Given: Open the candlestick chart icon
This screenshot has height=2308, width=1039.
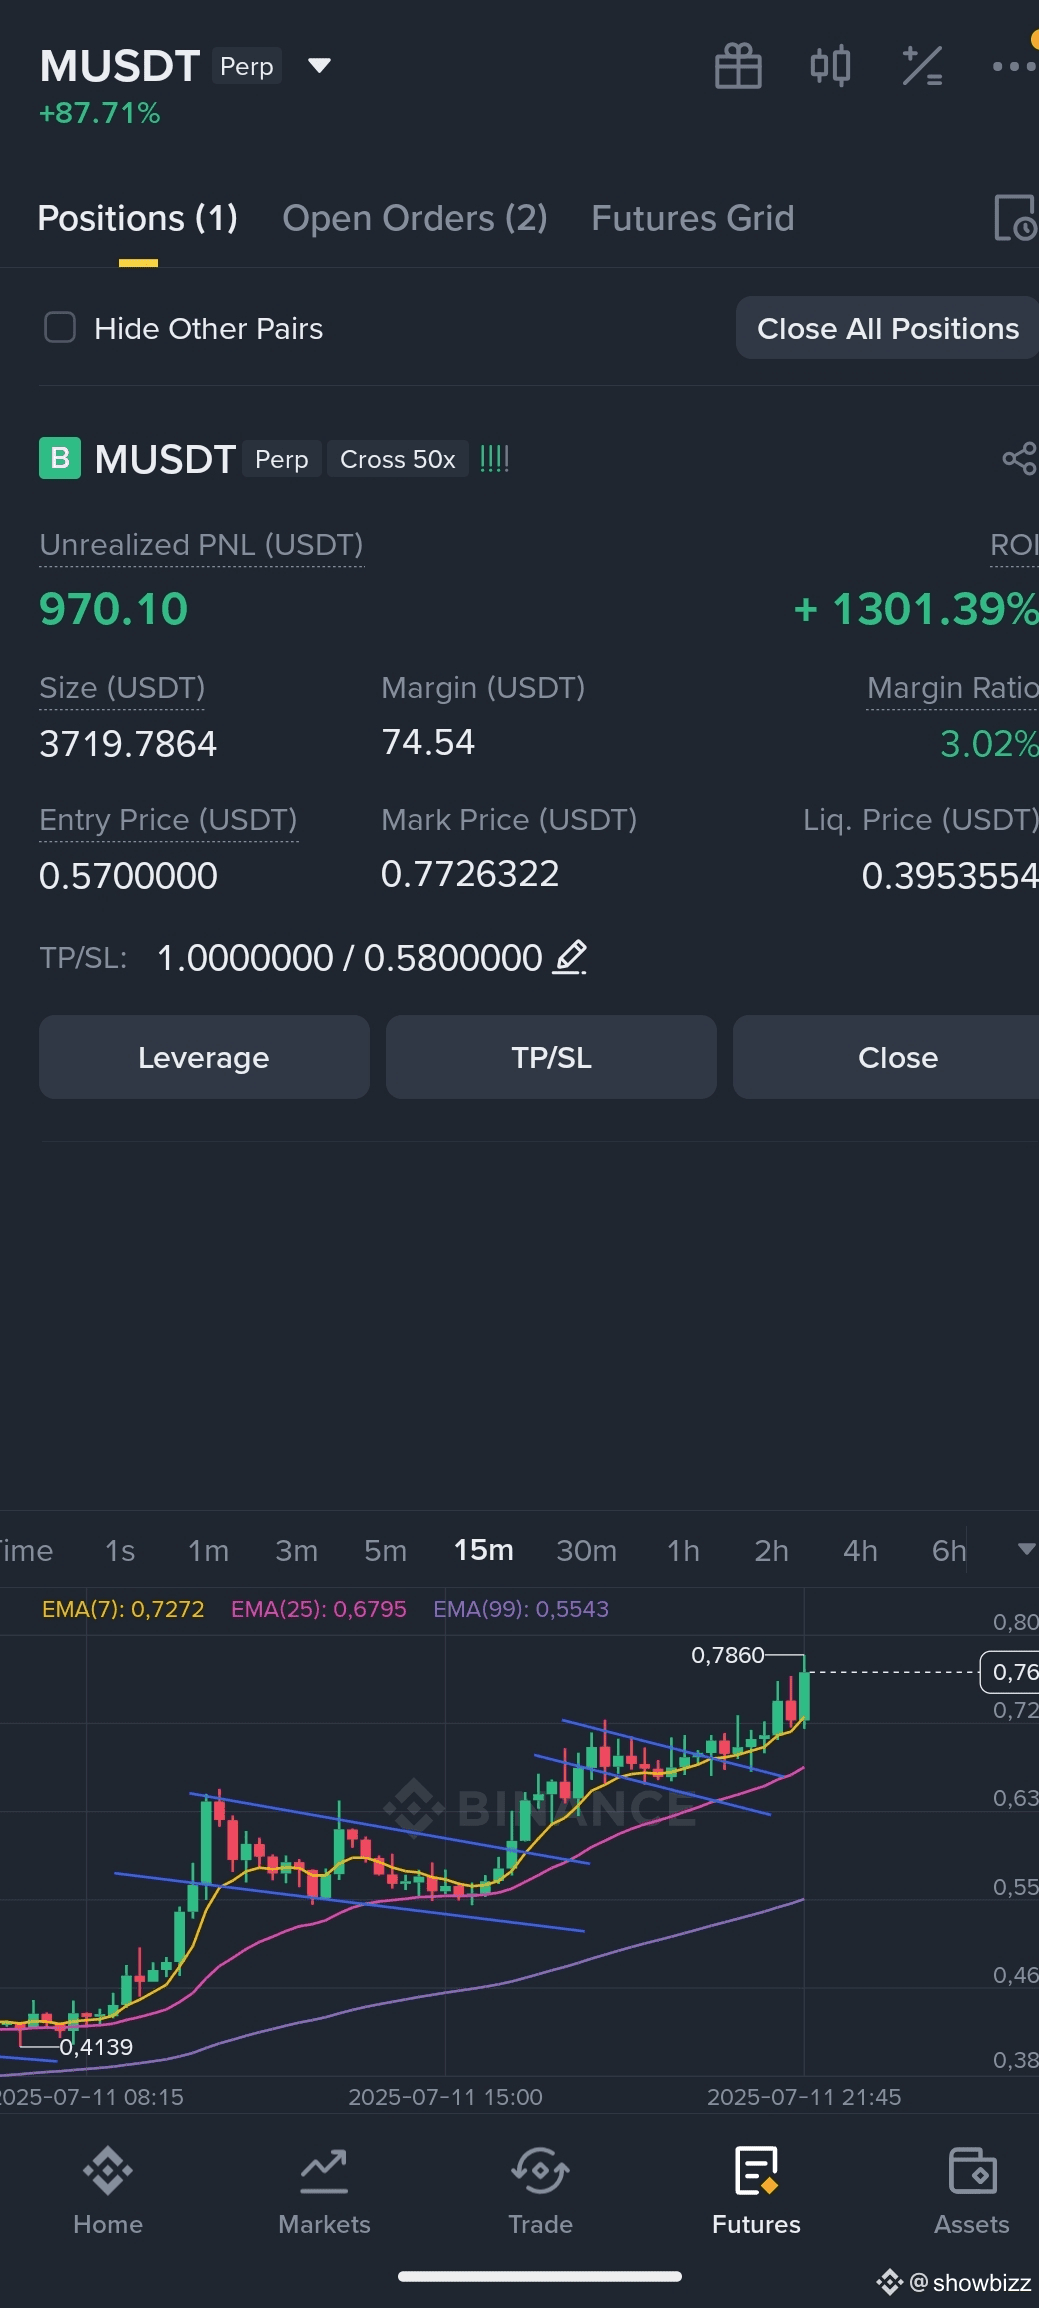Looking at the screenshot, I should click(830, 66).
